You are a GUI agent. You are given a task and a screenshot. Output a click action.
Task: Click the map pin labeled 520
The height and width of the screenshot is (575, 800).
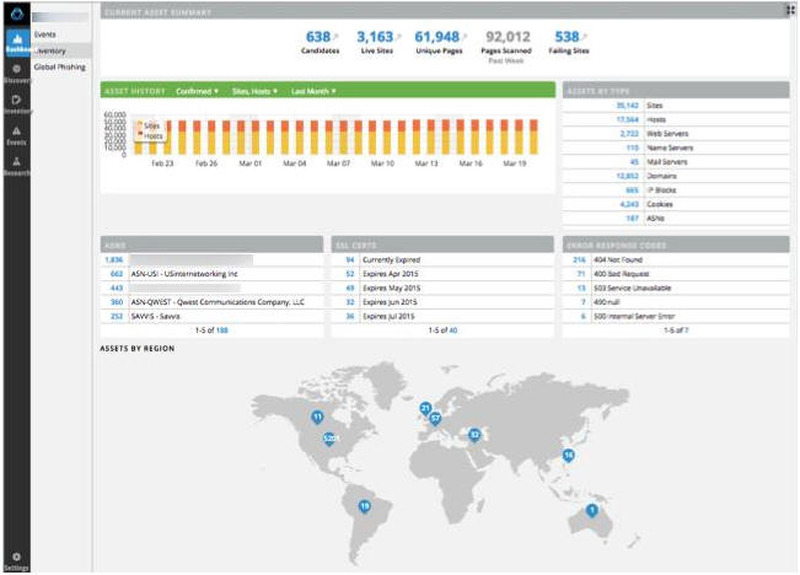pyautogui.click(x=329, y=438)
